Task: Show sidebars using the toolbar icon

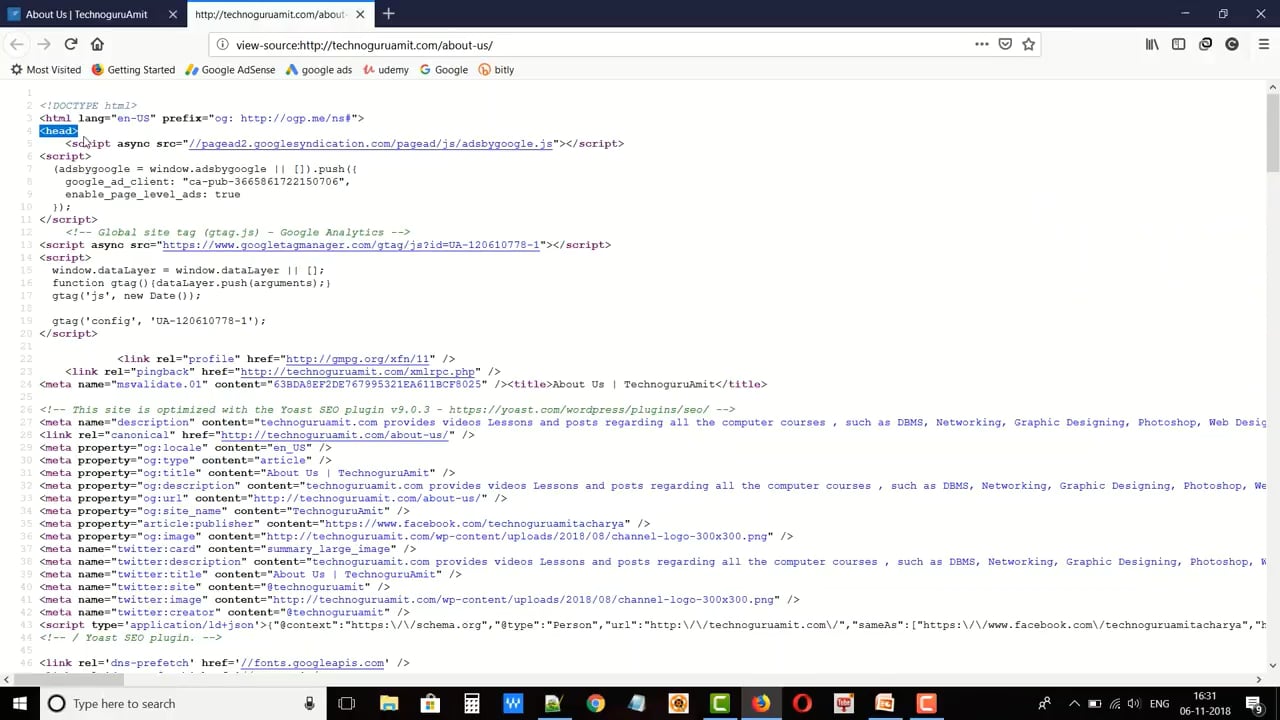Action: pos(1178,44)
